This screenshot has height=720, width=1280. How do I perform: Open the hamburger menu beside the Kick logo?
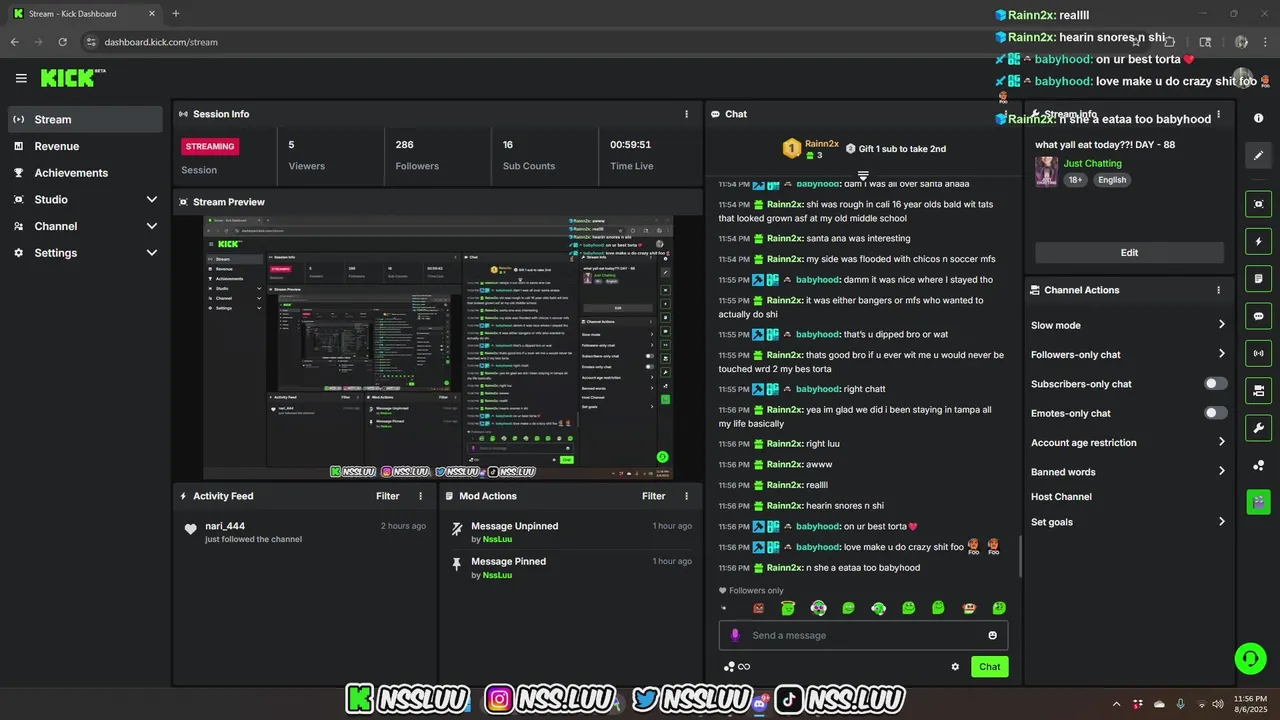pyautogui.click(x=21, y=78)
